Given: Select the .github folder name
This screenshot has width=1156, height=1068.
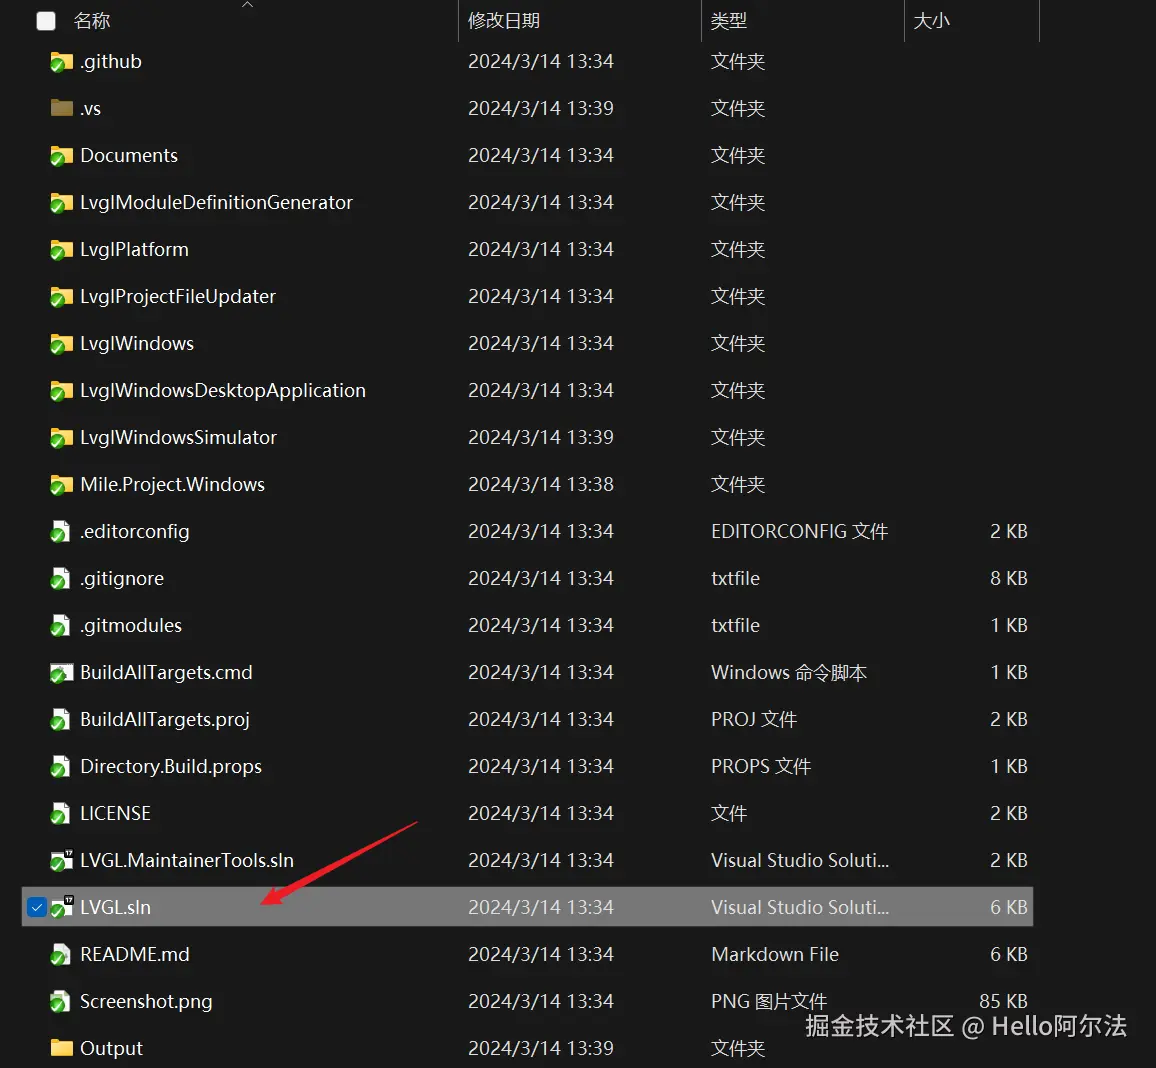Looking at the screenshot, I should tap(111, 61).
